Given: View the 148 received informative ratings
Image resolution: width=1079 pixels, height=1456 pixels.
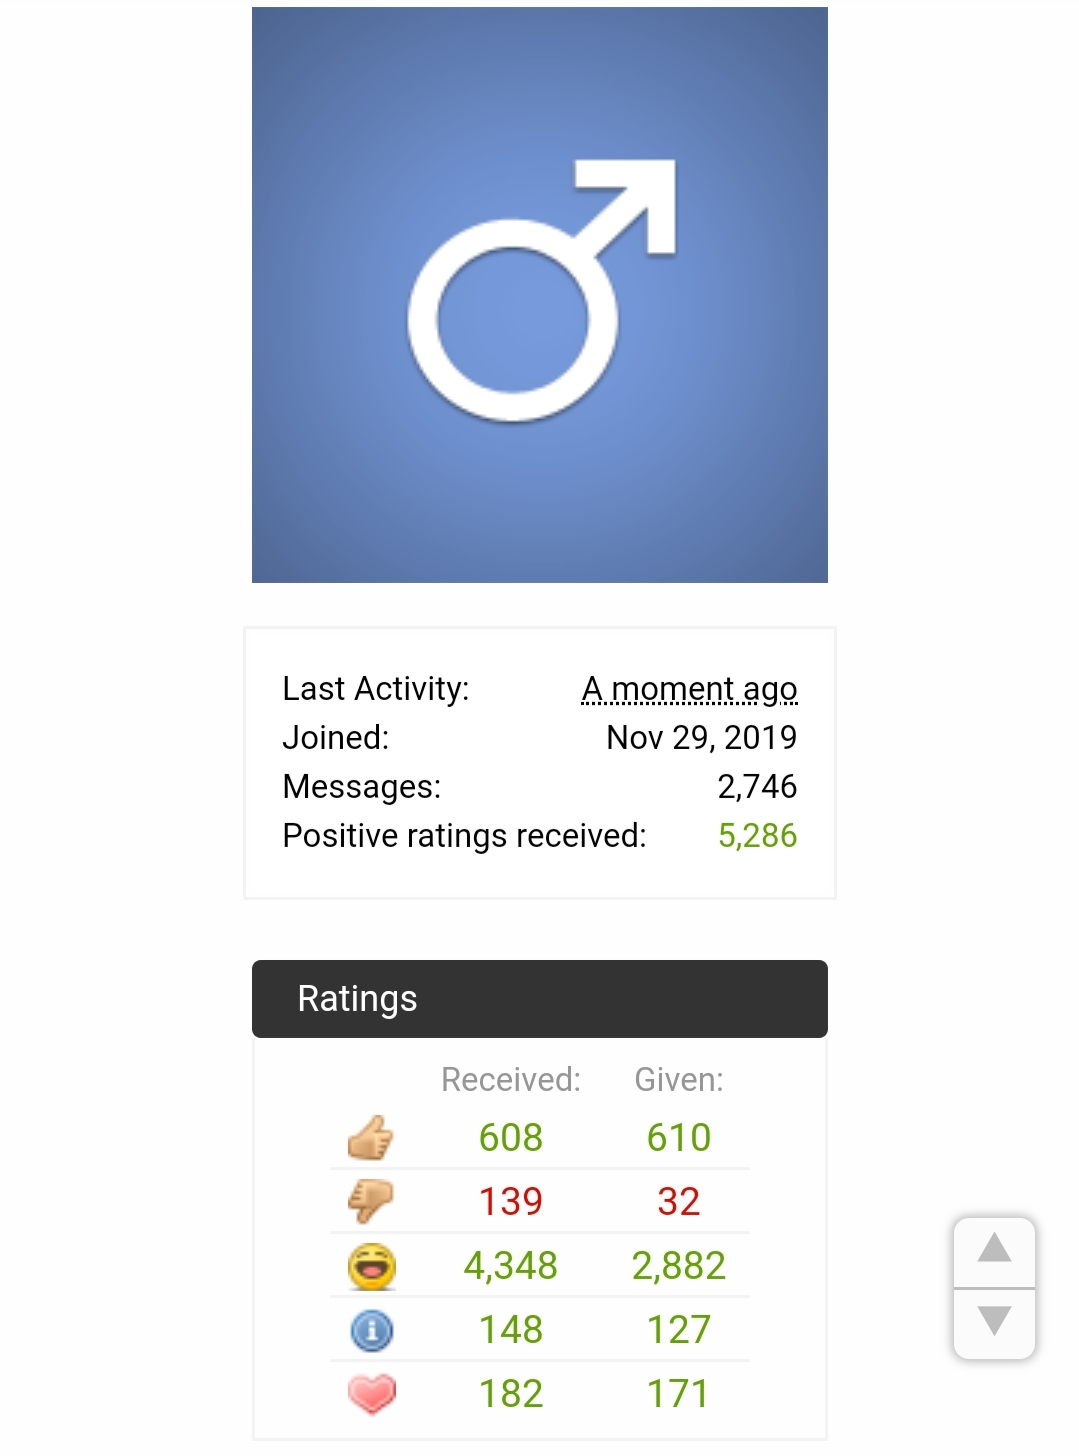Looking at the screenshot, I should tap(510, 1330).
